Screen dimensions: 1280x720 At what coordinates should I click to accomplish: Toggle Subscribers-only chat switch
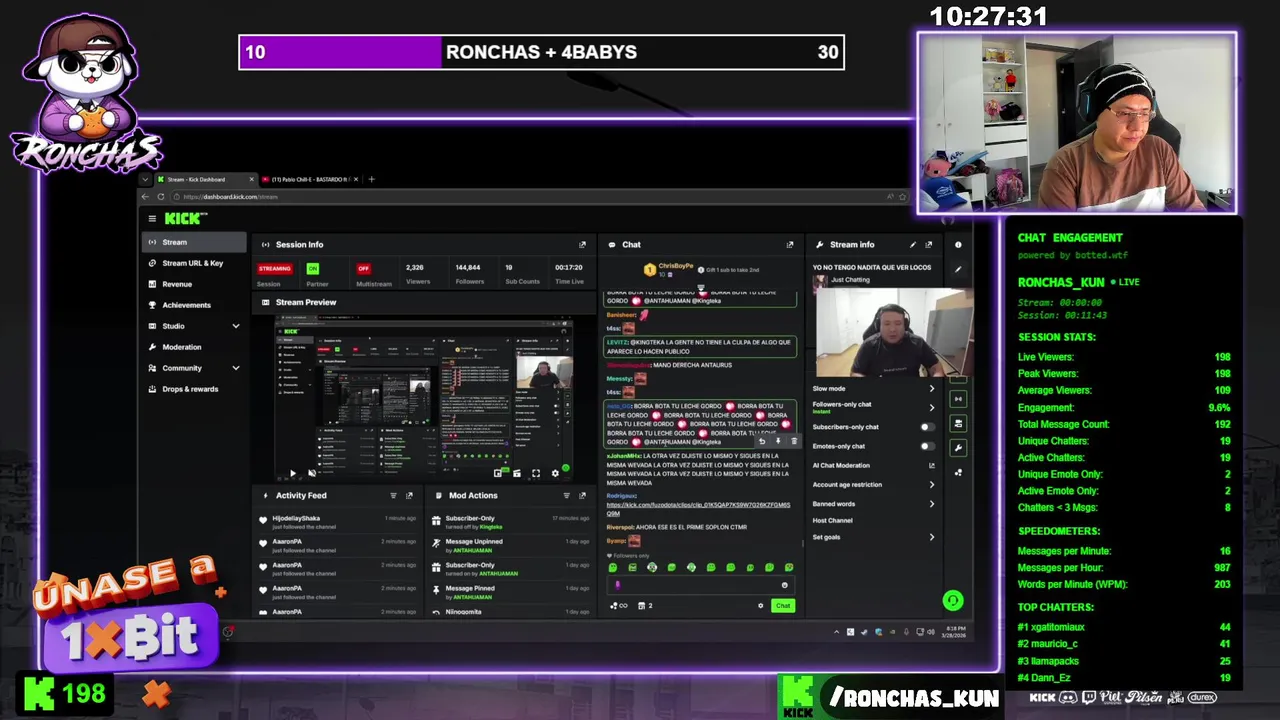point(927,427)
